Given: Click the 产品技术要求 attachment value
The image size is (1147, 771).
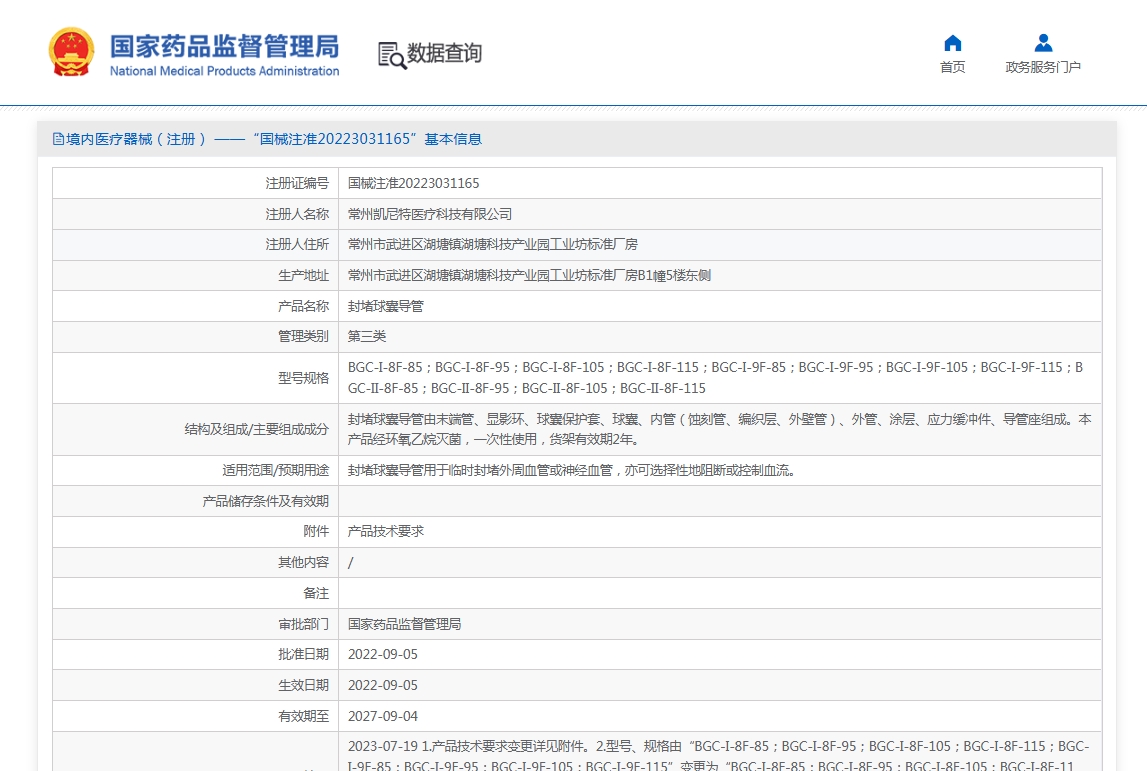Looking at the screenshot, I should pyautogui.click(x=386, y=532).
